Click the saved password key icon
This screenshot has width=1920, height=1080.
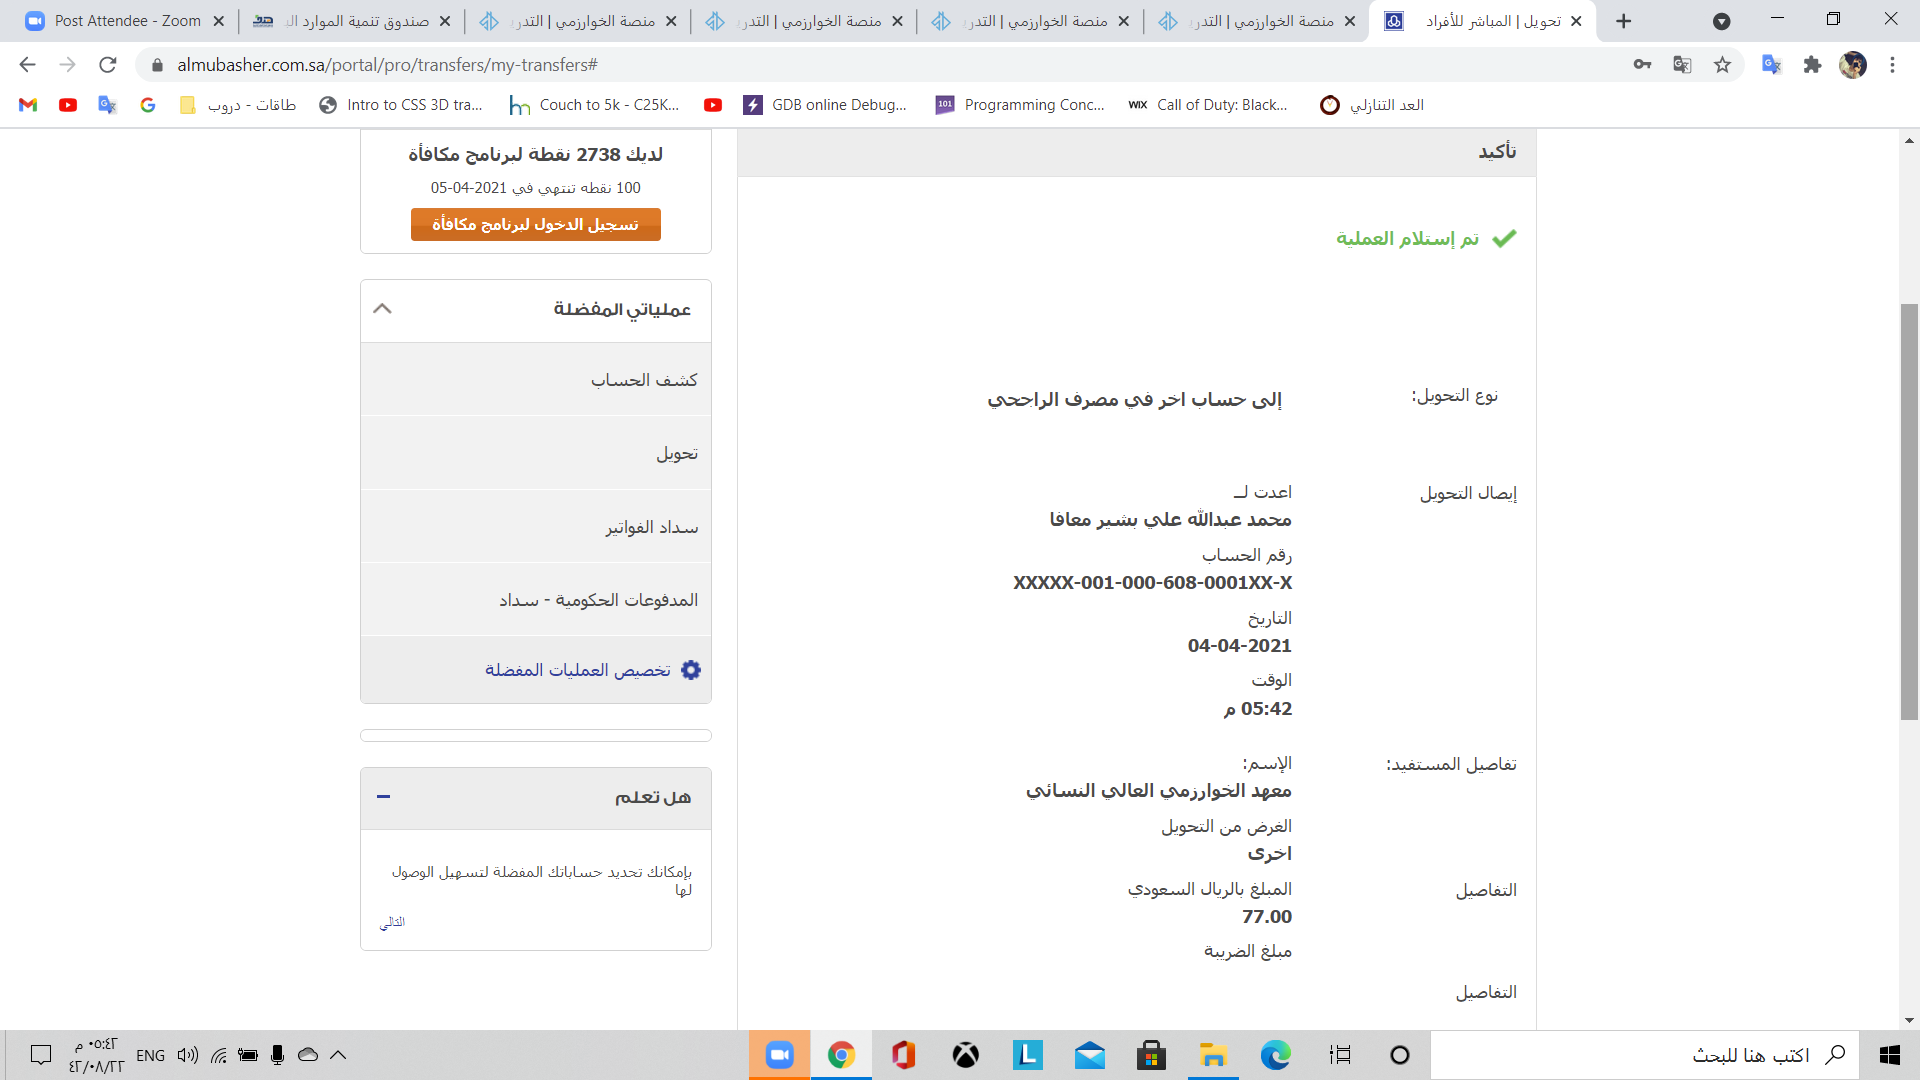point(1642,65)
